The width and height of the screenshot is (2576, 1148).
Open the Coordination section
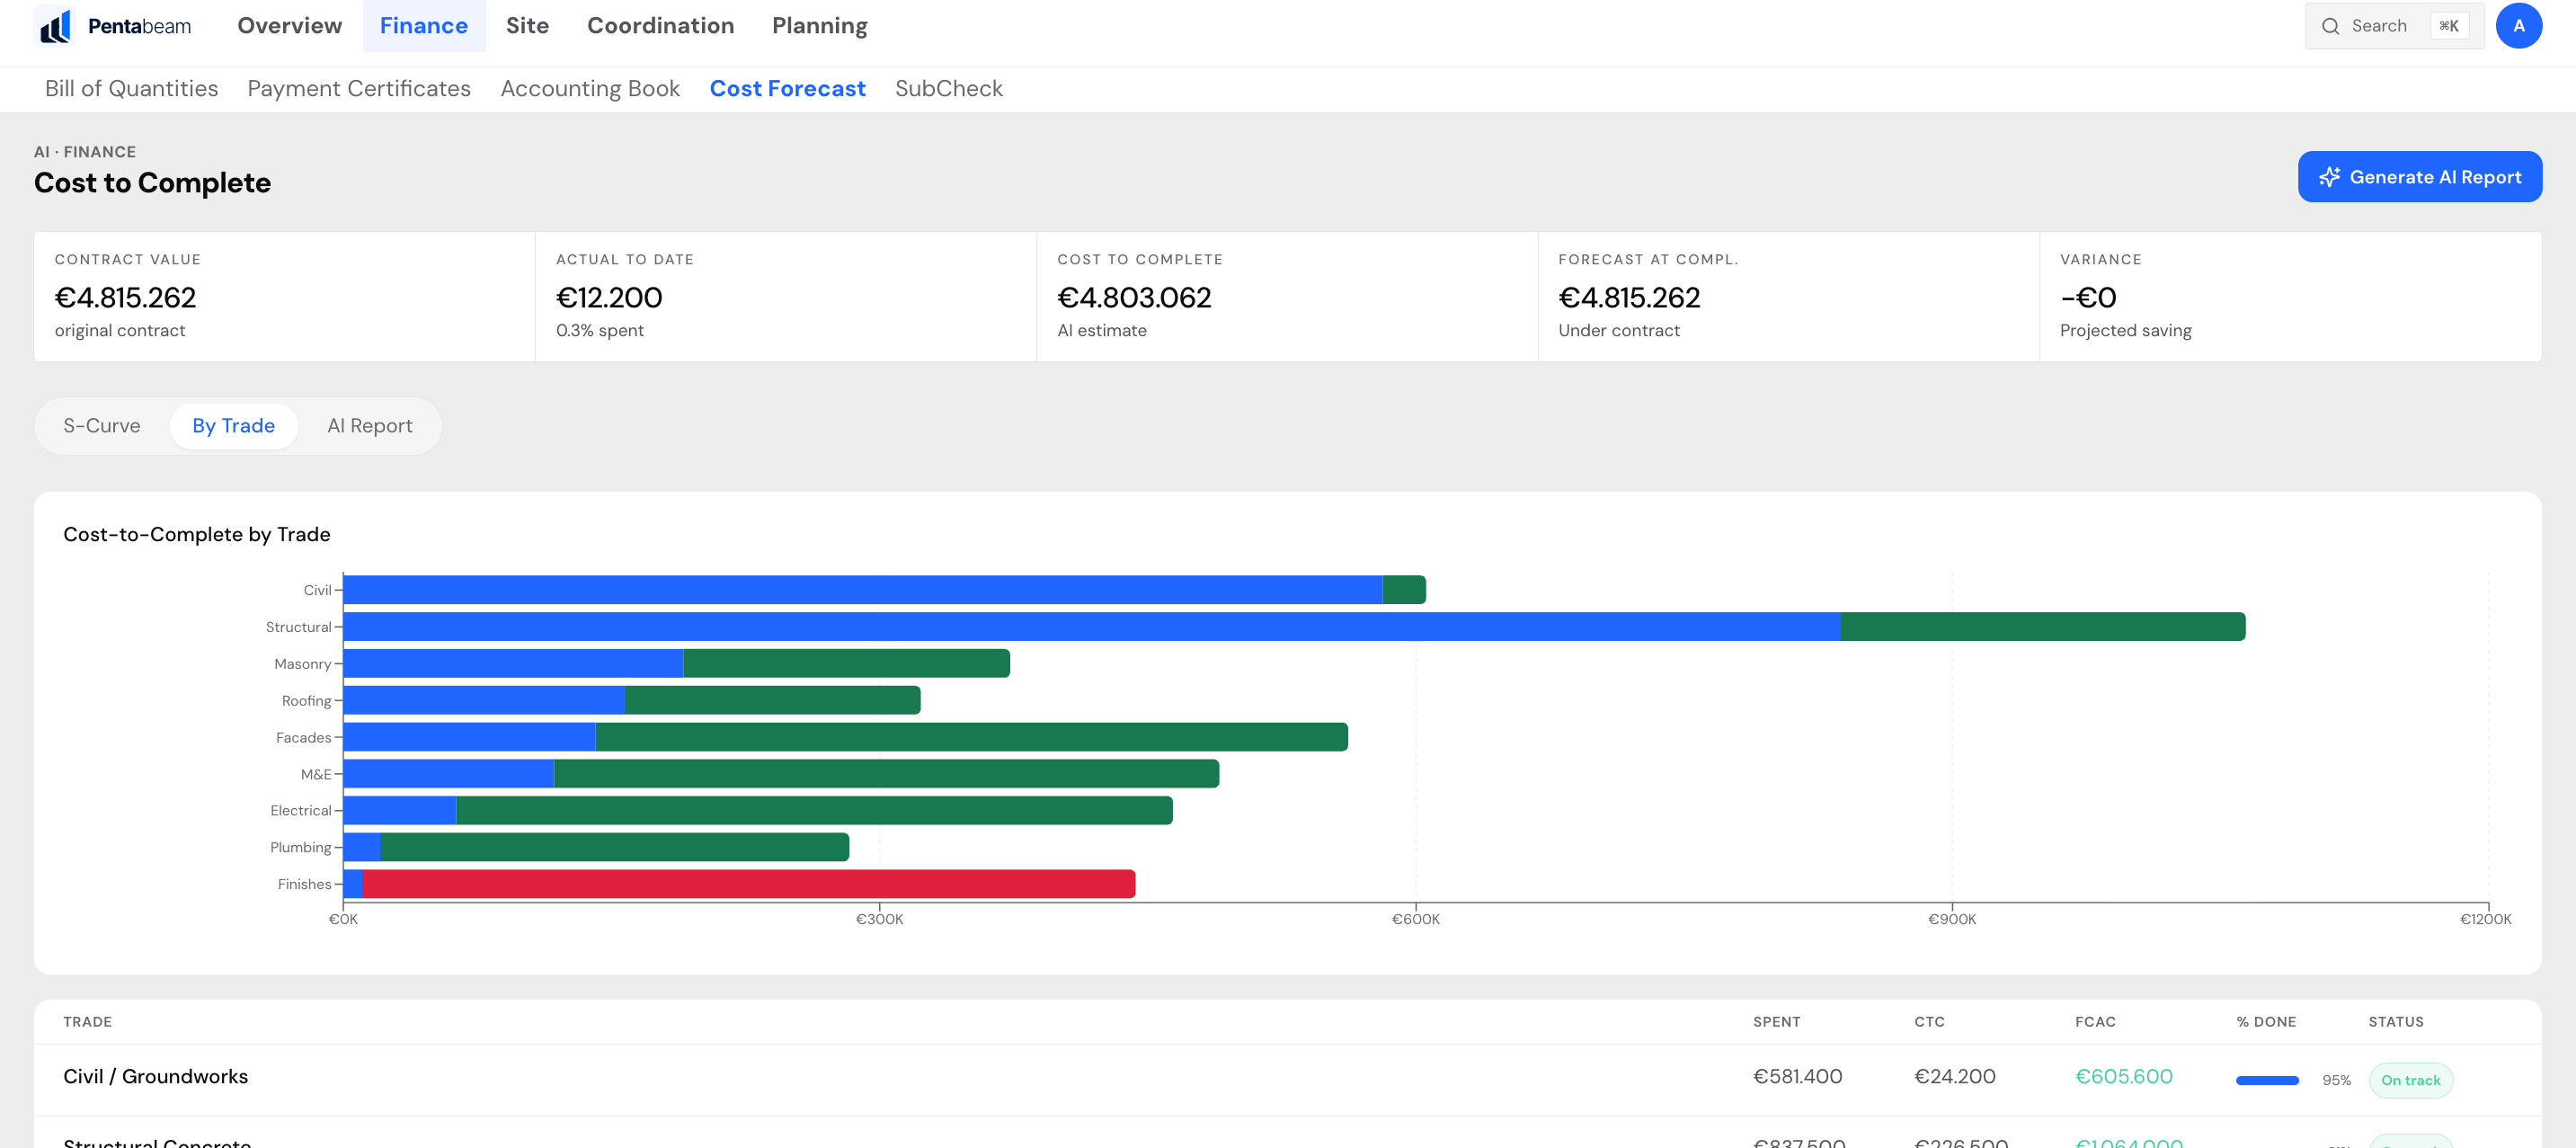(x=660, y=26)
